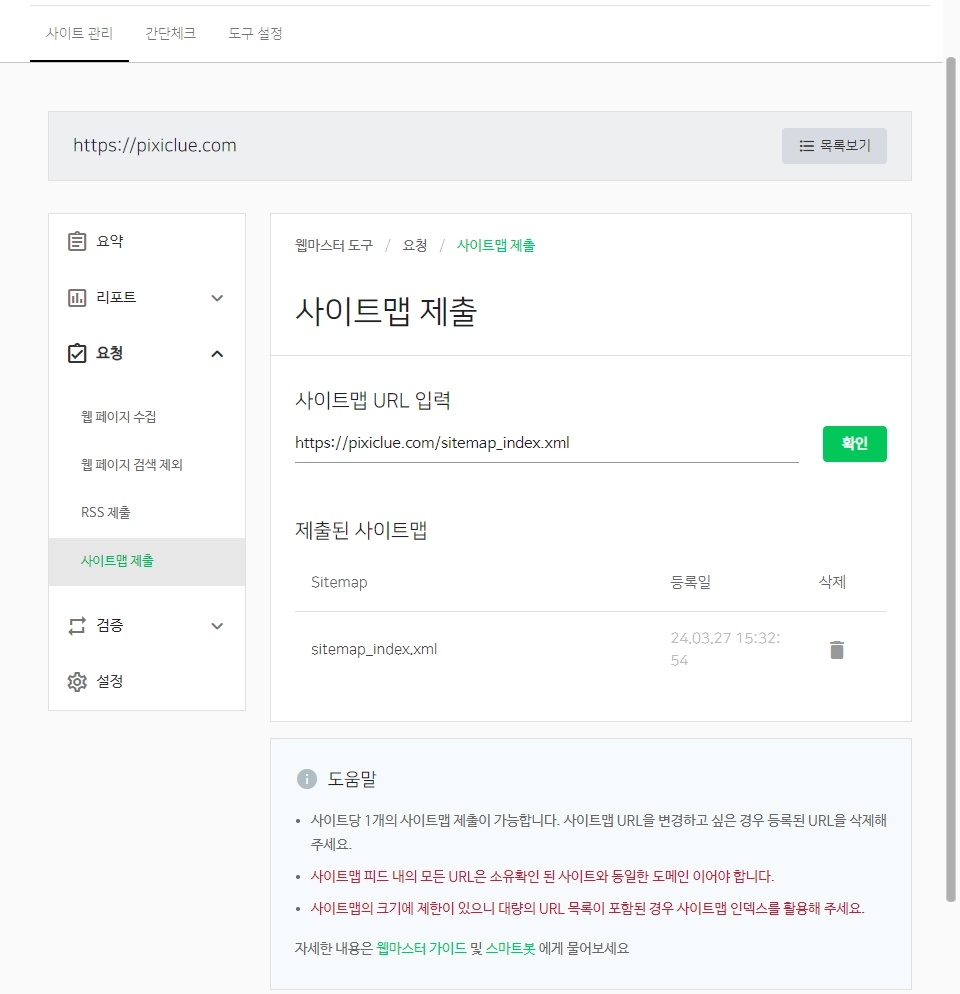960x994 pixels.
Task: Click the Sitemap column header
Action: [339, 582]
